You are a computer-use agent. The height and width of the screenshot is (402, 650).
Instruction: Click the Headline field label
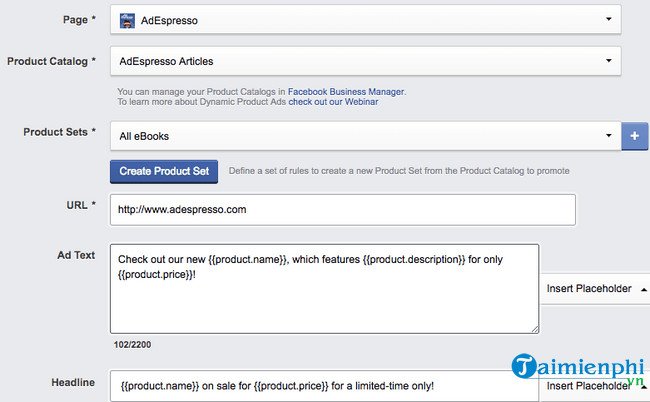[73, 382]
